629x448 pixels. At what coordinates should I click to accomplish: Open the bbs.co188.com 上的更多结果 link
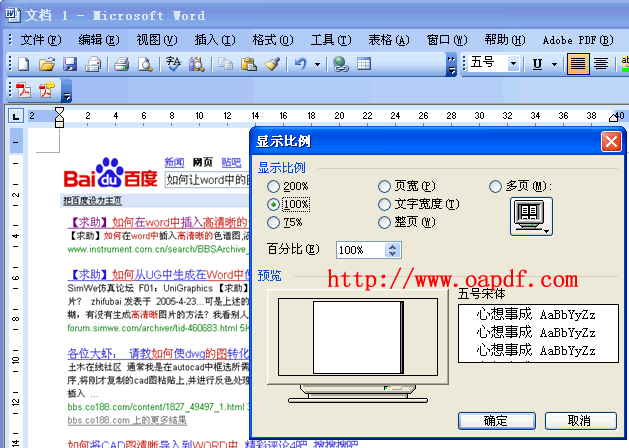[x=127, y=420]
